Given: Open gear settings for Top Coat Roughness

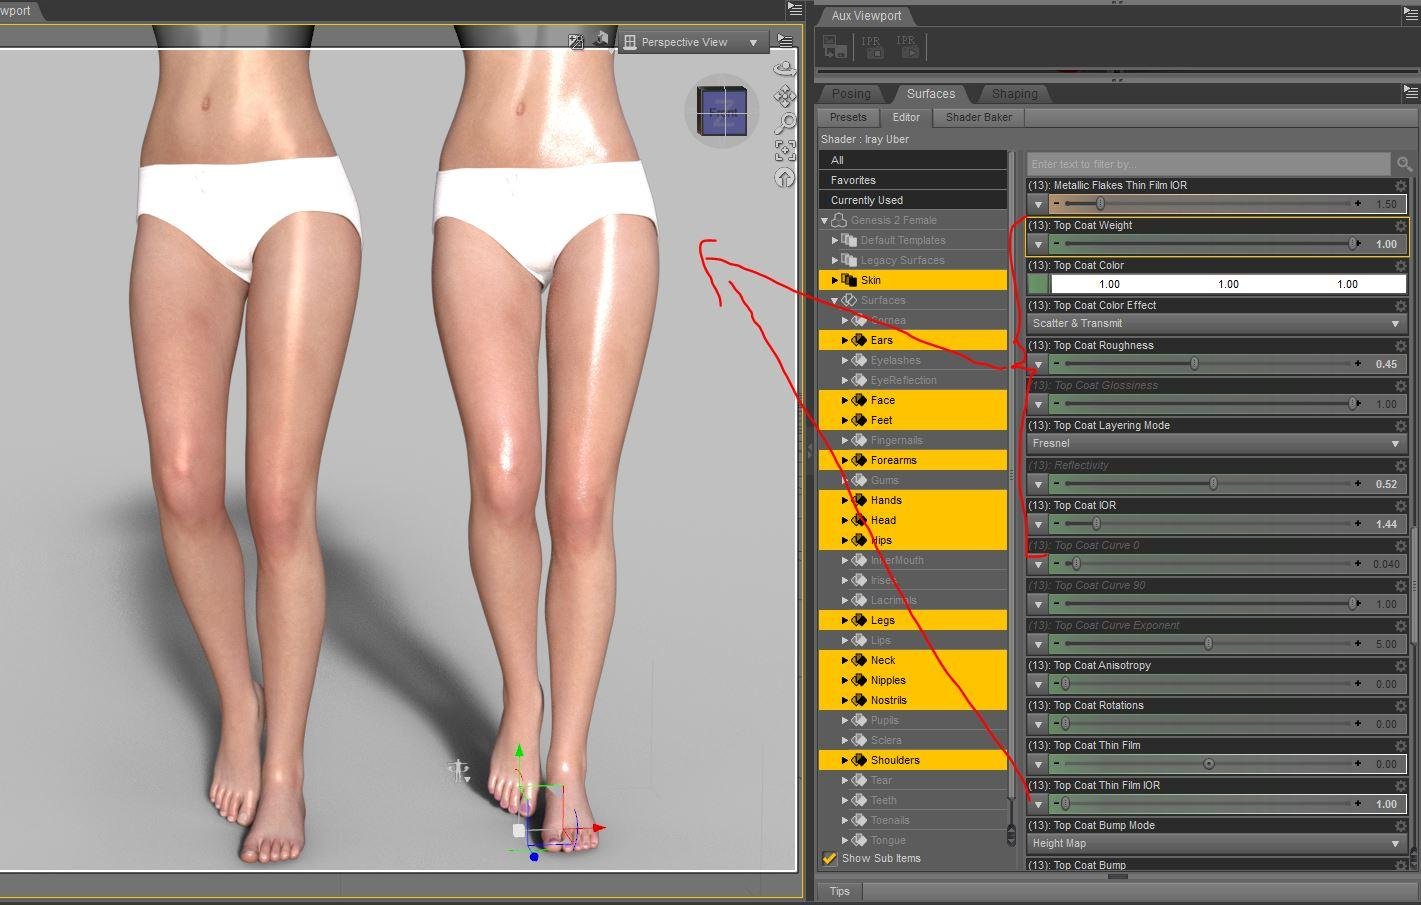Looking at the screenshot, I should tap(1400, 346).
